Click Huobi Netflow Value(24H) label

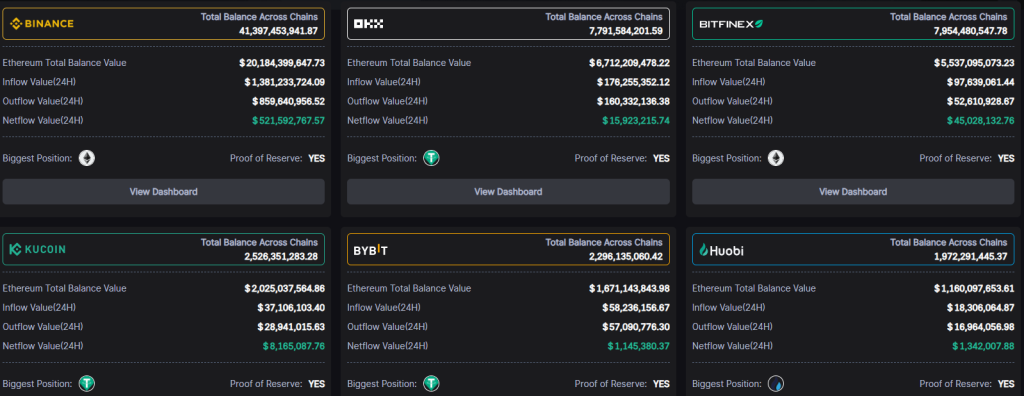click(x=733, y=346)
